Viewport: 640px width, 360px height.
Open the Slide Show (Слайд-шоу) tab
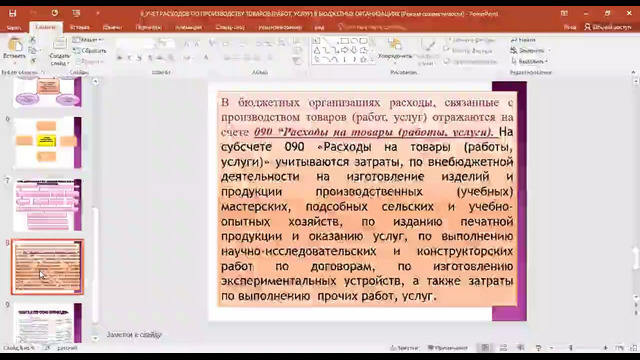point(230,27)
